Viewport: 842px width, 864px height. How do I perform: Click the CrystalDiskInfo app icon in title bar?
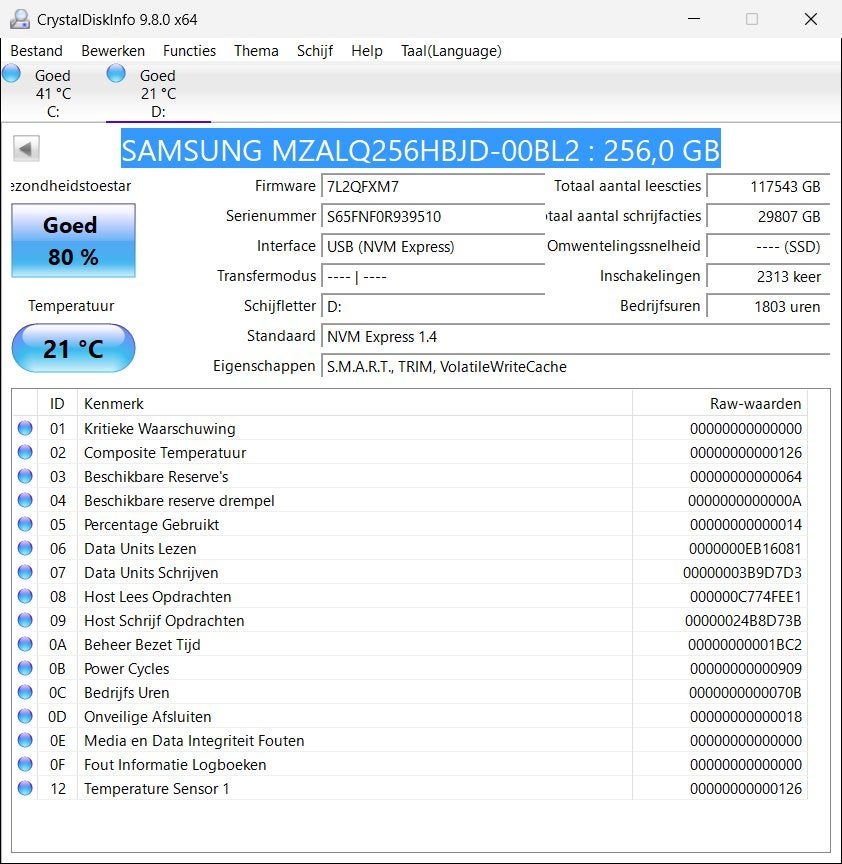[20, 19]
